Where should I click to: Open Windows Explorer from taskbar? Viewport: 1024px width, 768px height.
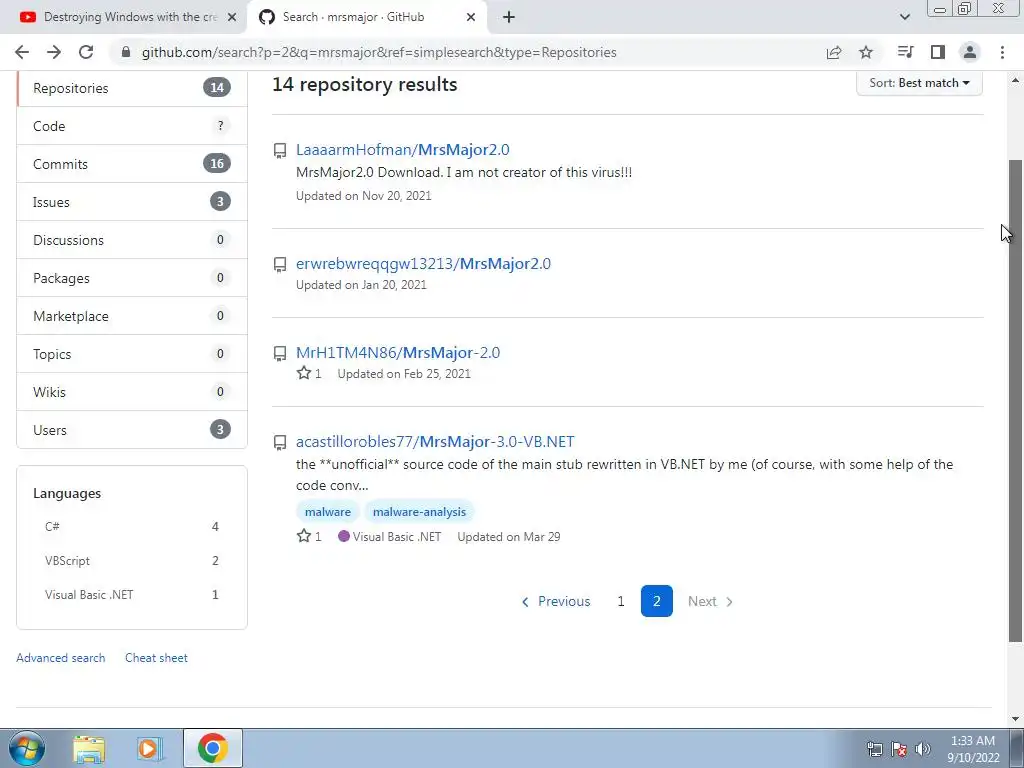(89, 748)
